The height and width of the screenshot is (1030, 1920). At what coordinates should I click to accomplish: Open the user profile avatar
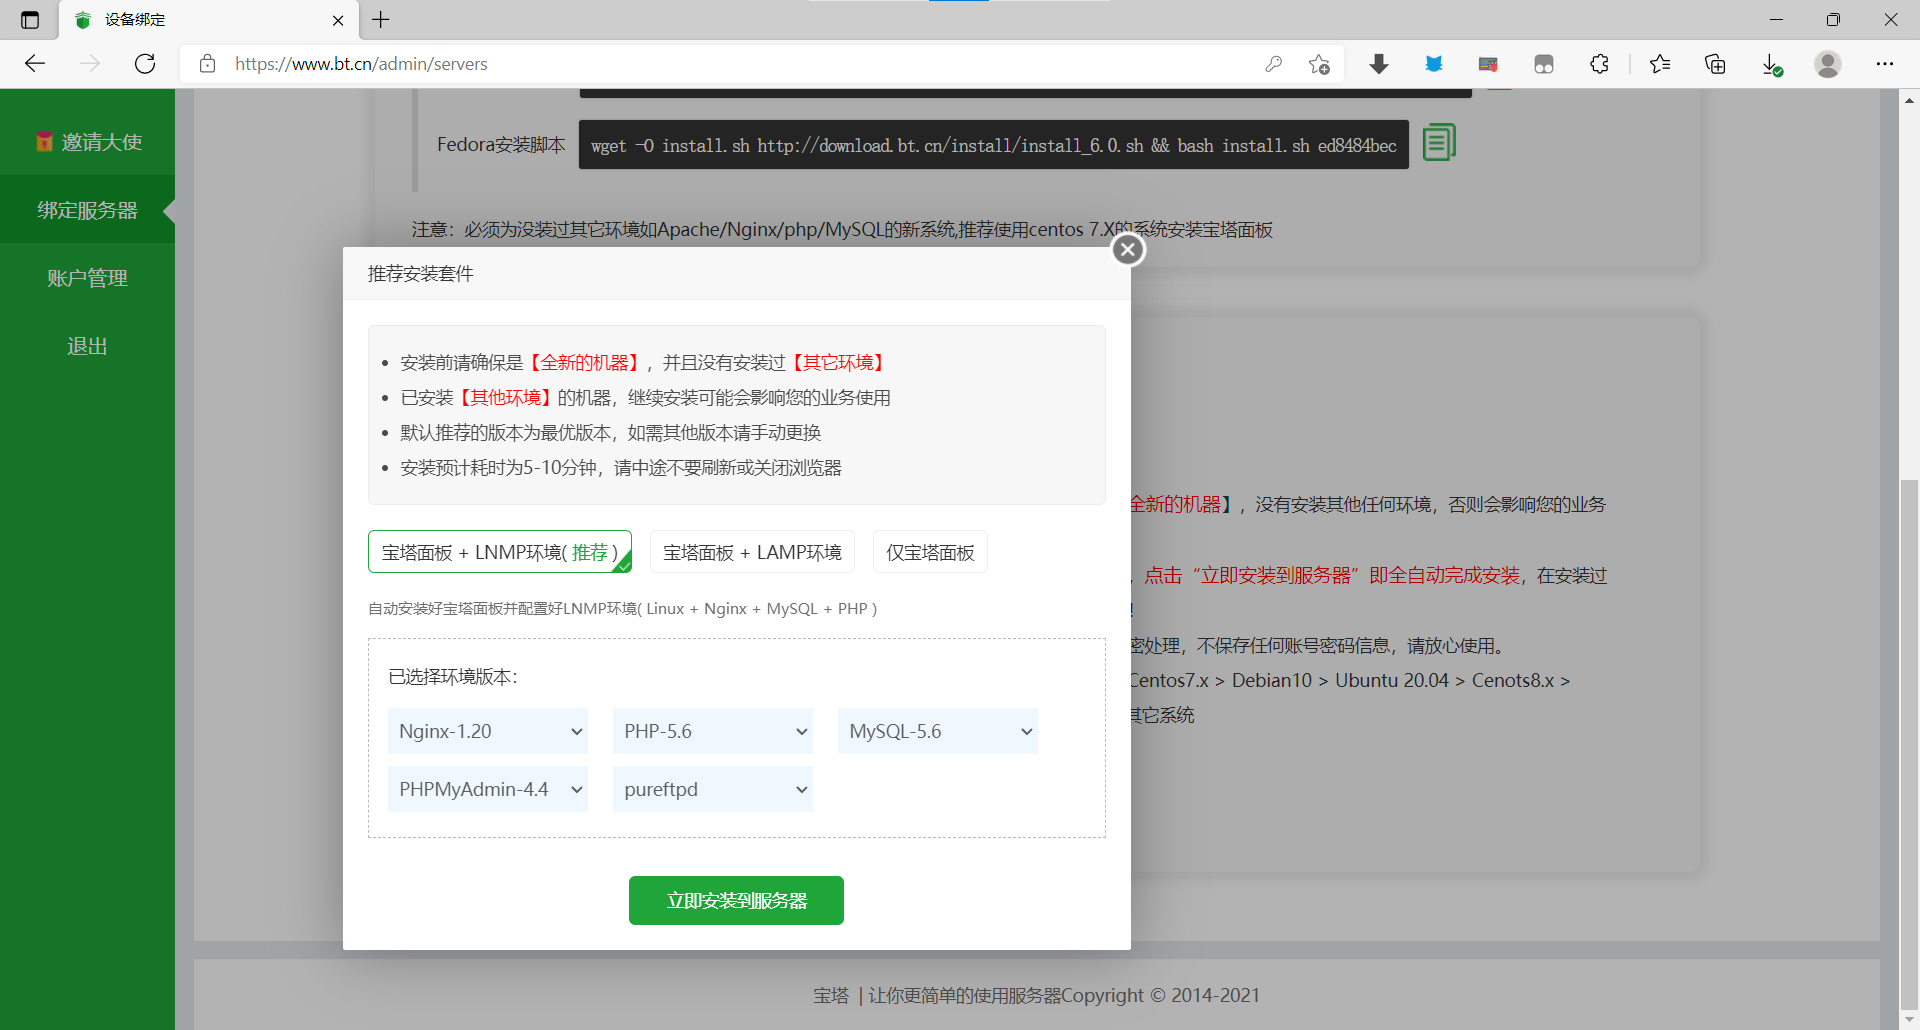click(x=1828, y=64)
